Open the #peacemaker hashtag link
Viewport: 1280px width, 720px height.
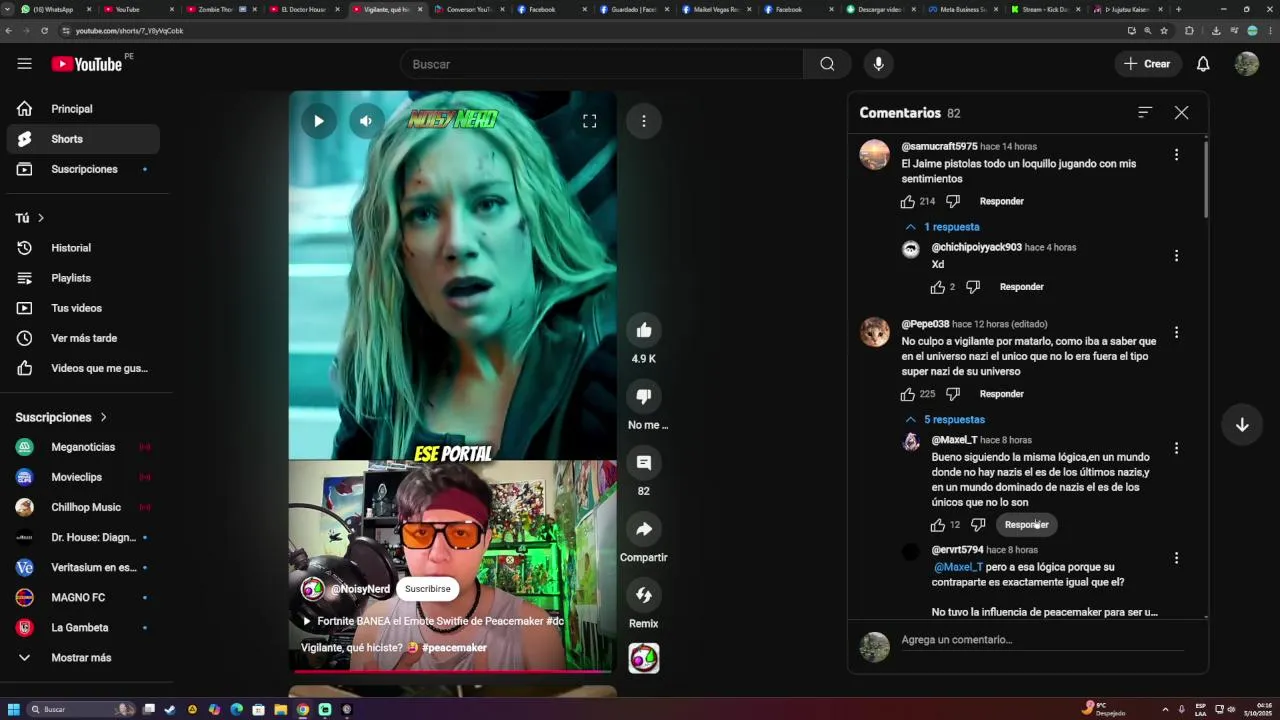pyautogui.click(x=454, y=648)
